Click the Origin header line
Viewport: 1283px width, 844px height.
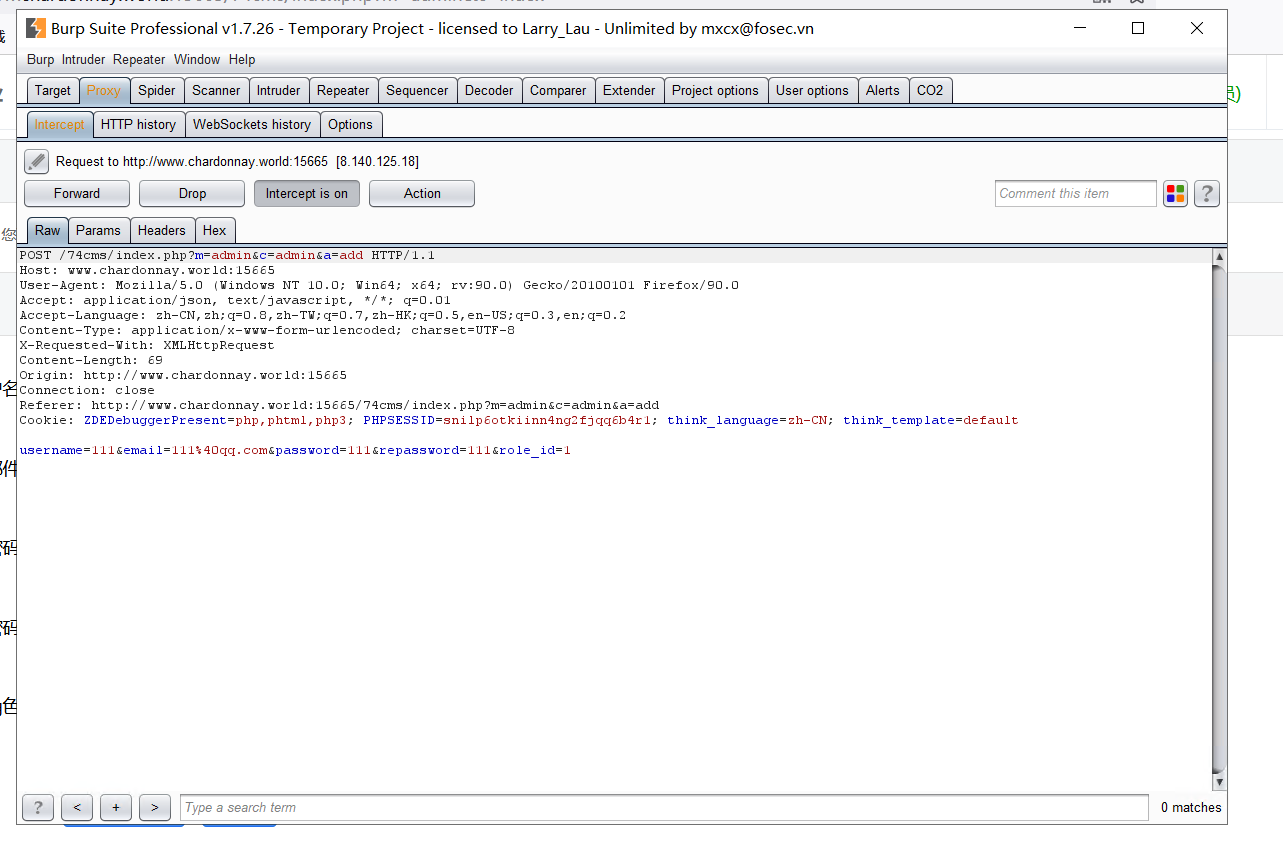click(x=183, y=375)
